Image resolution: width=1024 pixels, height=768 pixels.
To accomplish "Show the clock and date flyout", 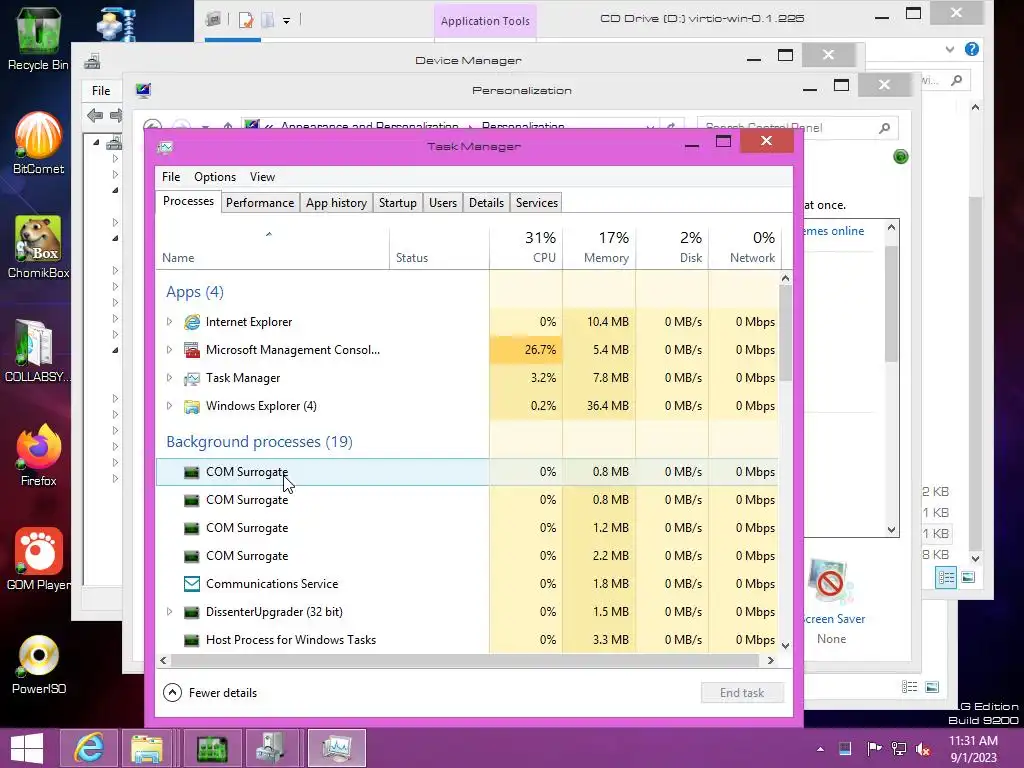I will click(973, 749).
